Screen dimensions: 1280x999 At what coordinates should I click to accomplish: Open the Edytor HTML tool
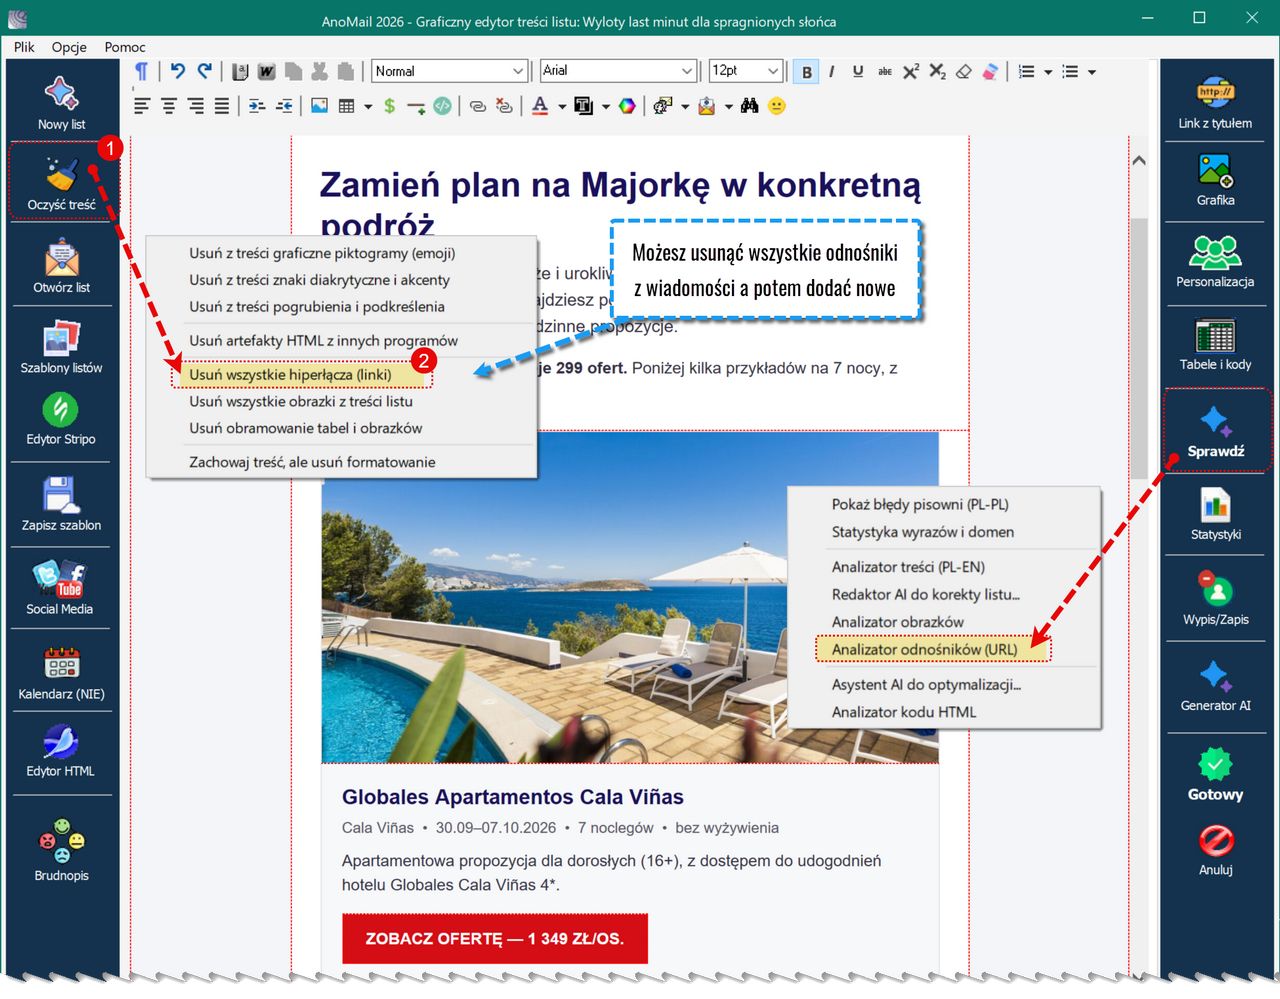click(x=61, y=750)
